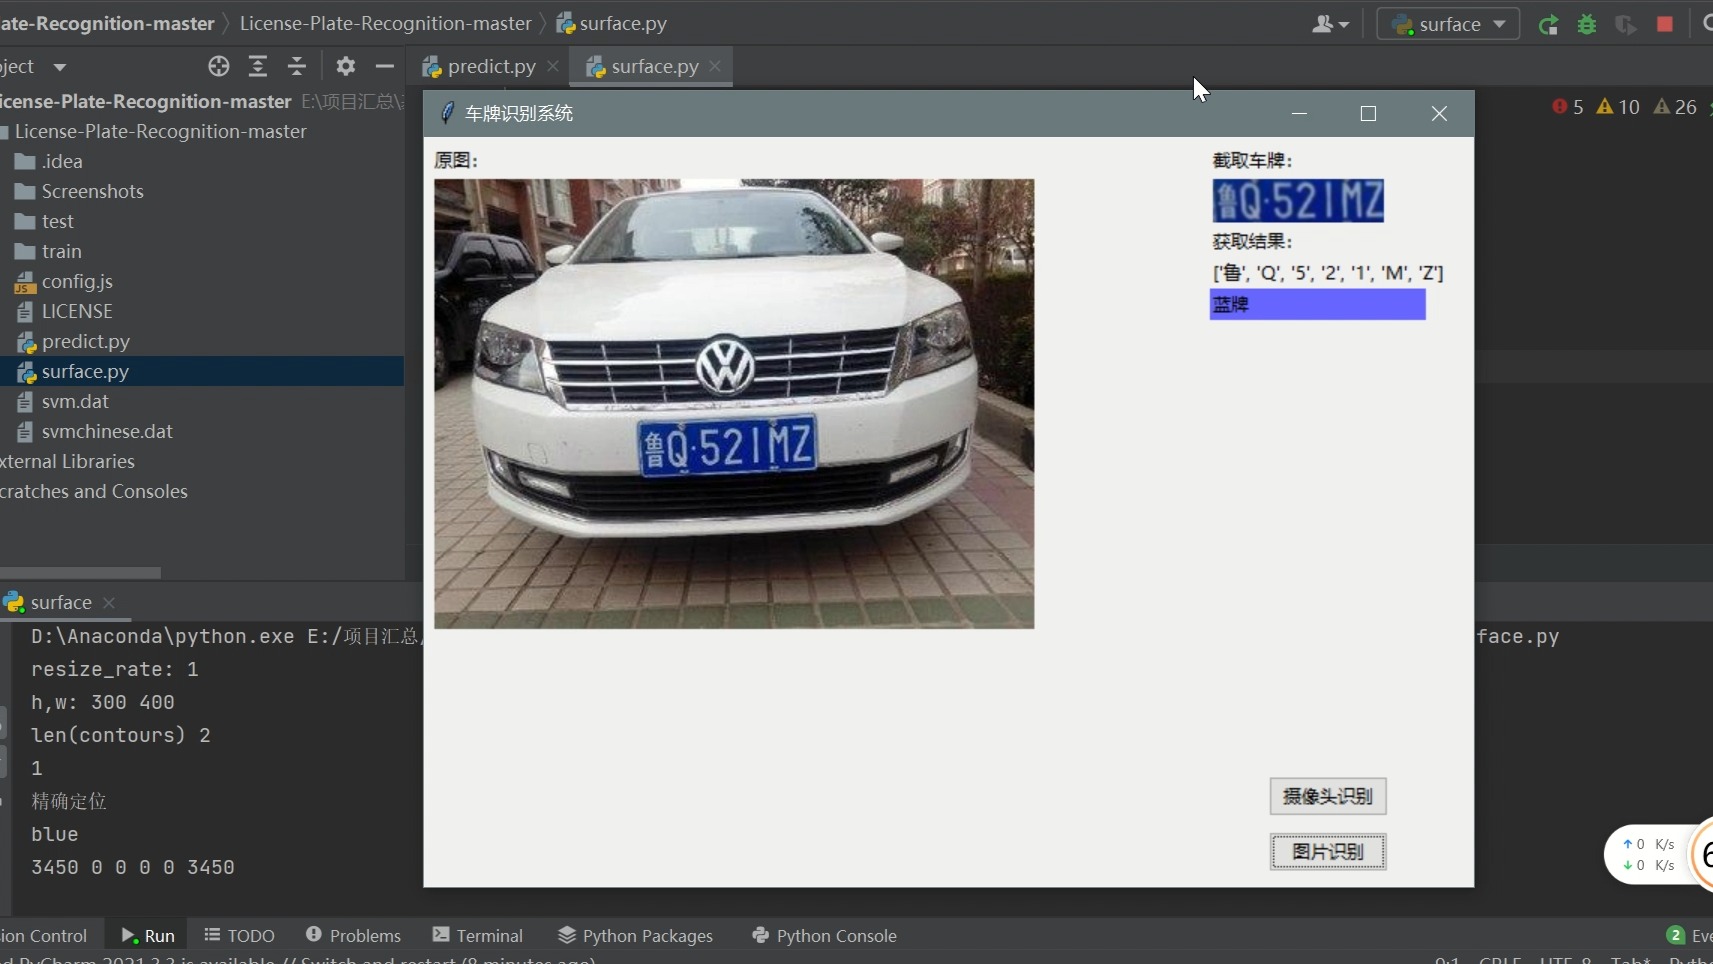
Task: Switch to the predict.py editor tab
Action: click(x=490, y=67)
